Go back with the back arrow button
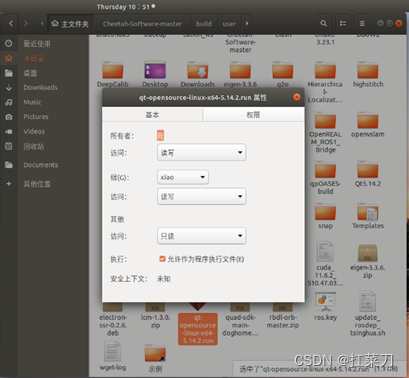 click(11, 24)
